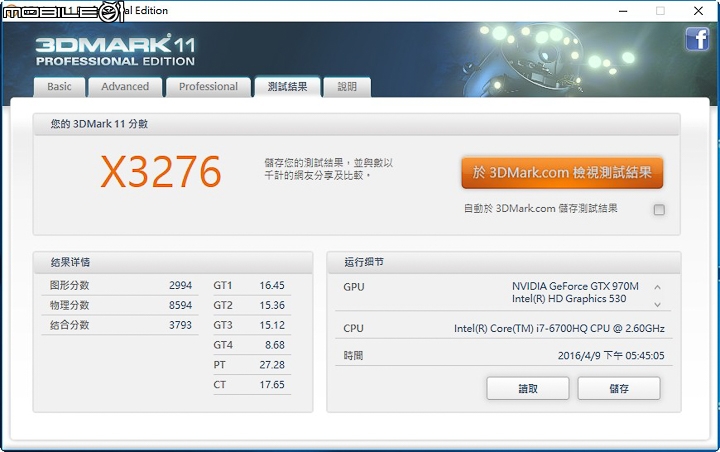This screenshot has height=452, width=720.
Task: Select the Professional tab
Action: click(x=208, y=87)
